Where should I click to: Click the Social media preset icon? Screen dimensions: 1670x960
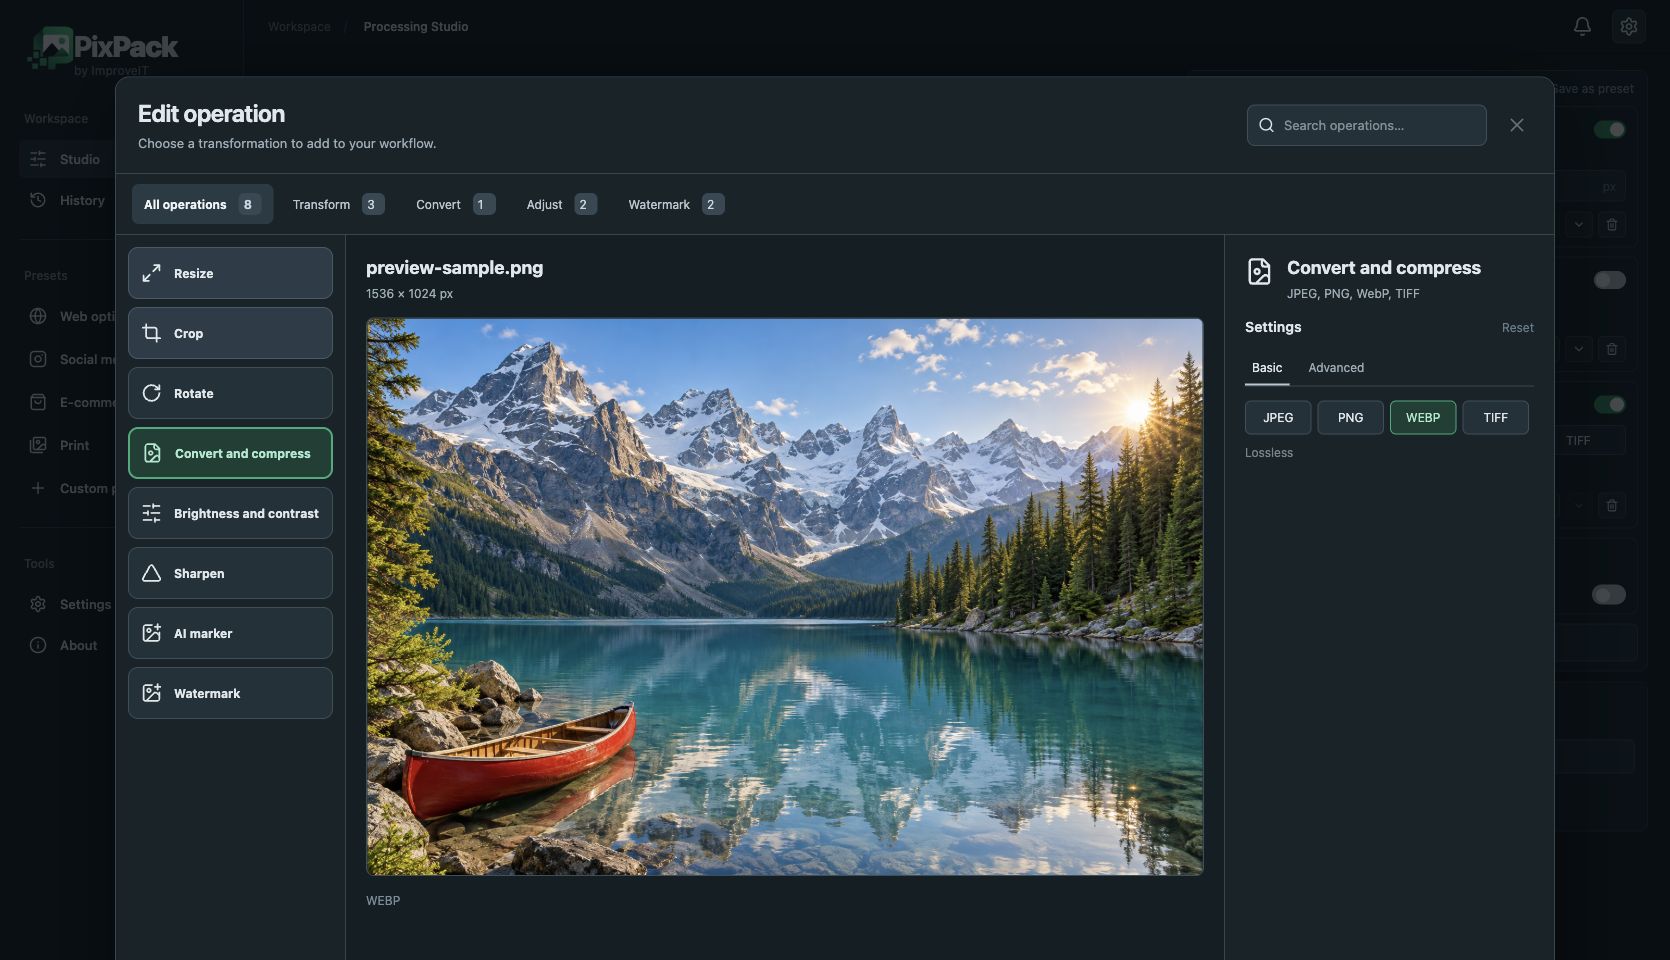[38, 359]
